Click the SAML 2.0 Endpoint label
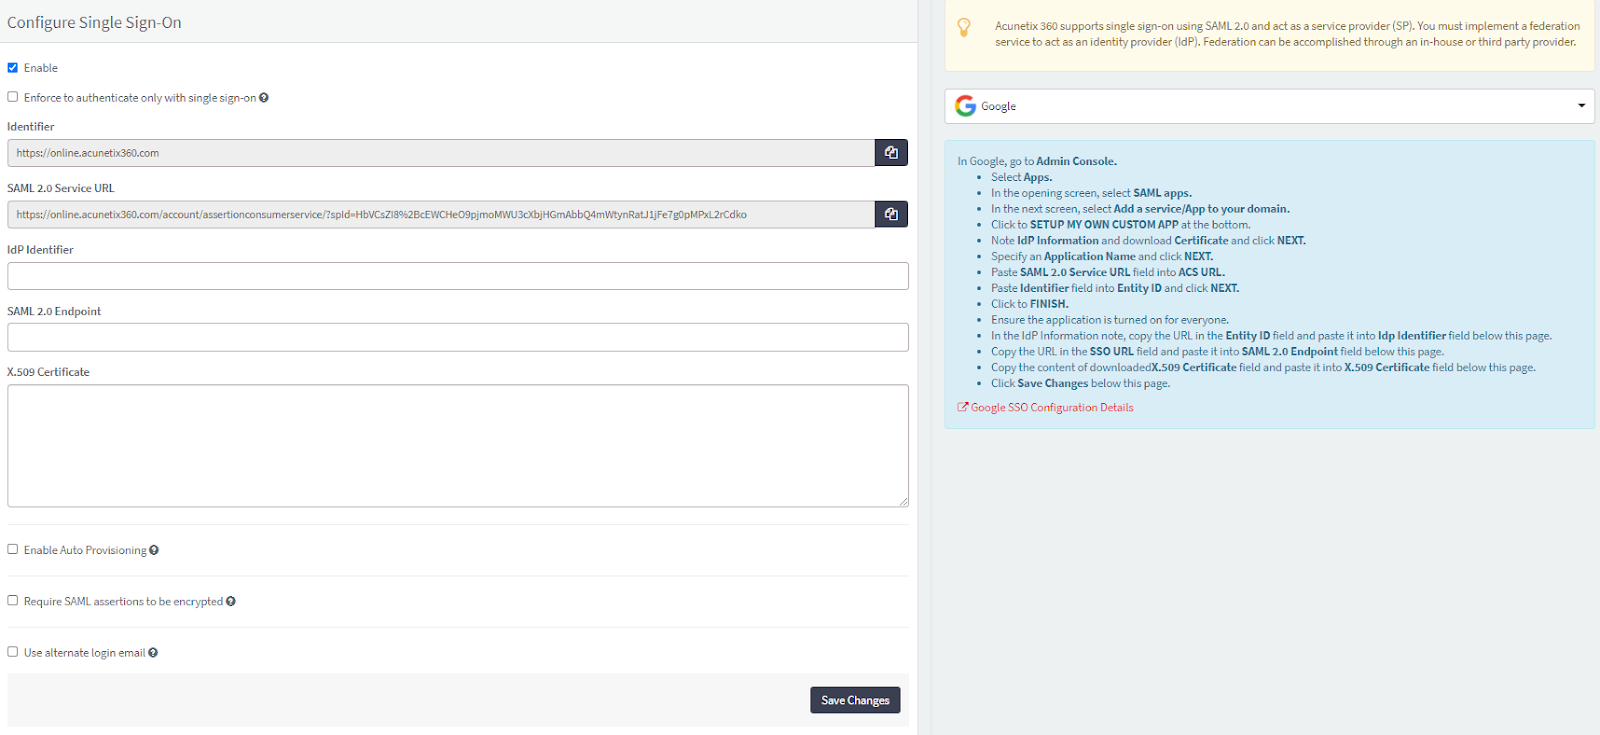The image size is (1600, 735). [x=54, y=311]
